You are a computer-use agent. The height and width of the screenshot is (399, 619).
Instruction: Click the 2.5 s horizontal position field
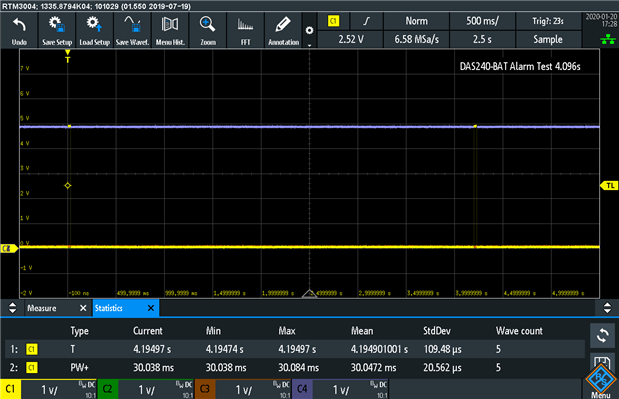click(x=482, y=39)
